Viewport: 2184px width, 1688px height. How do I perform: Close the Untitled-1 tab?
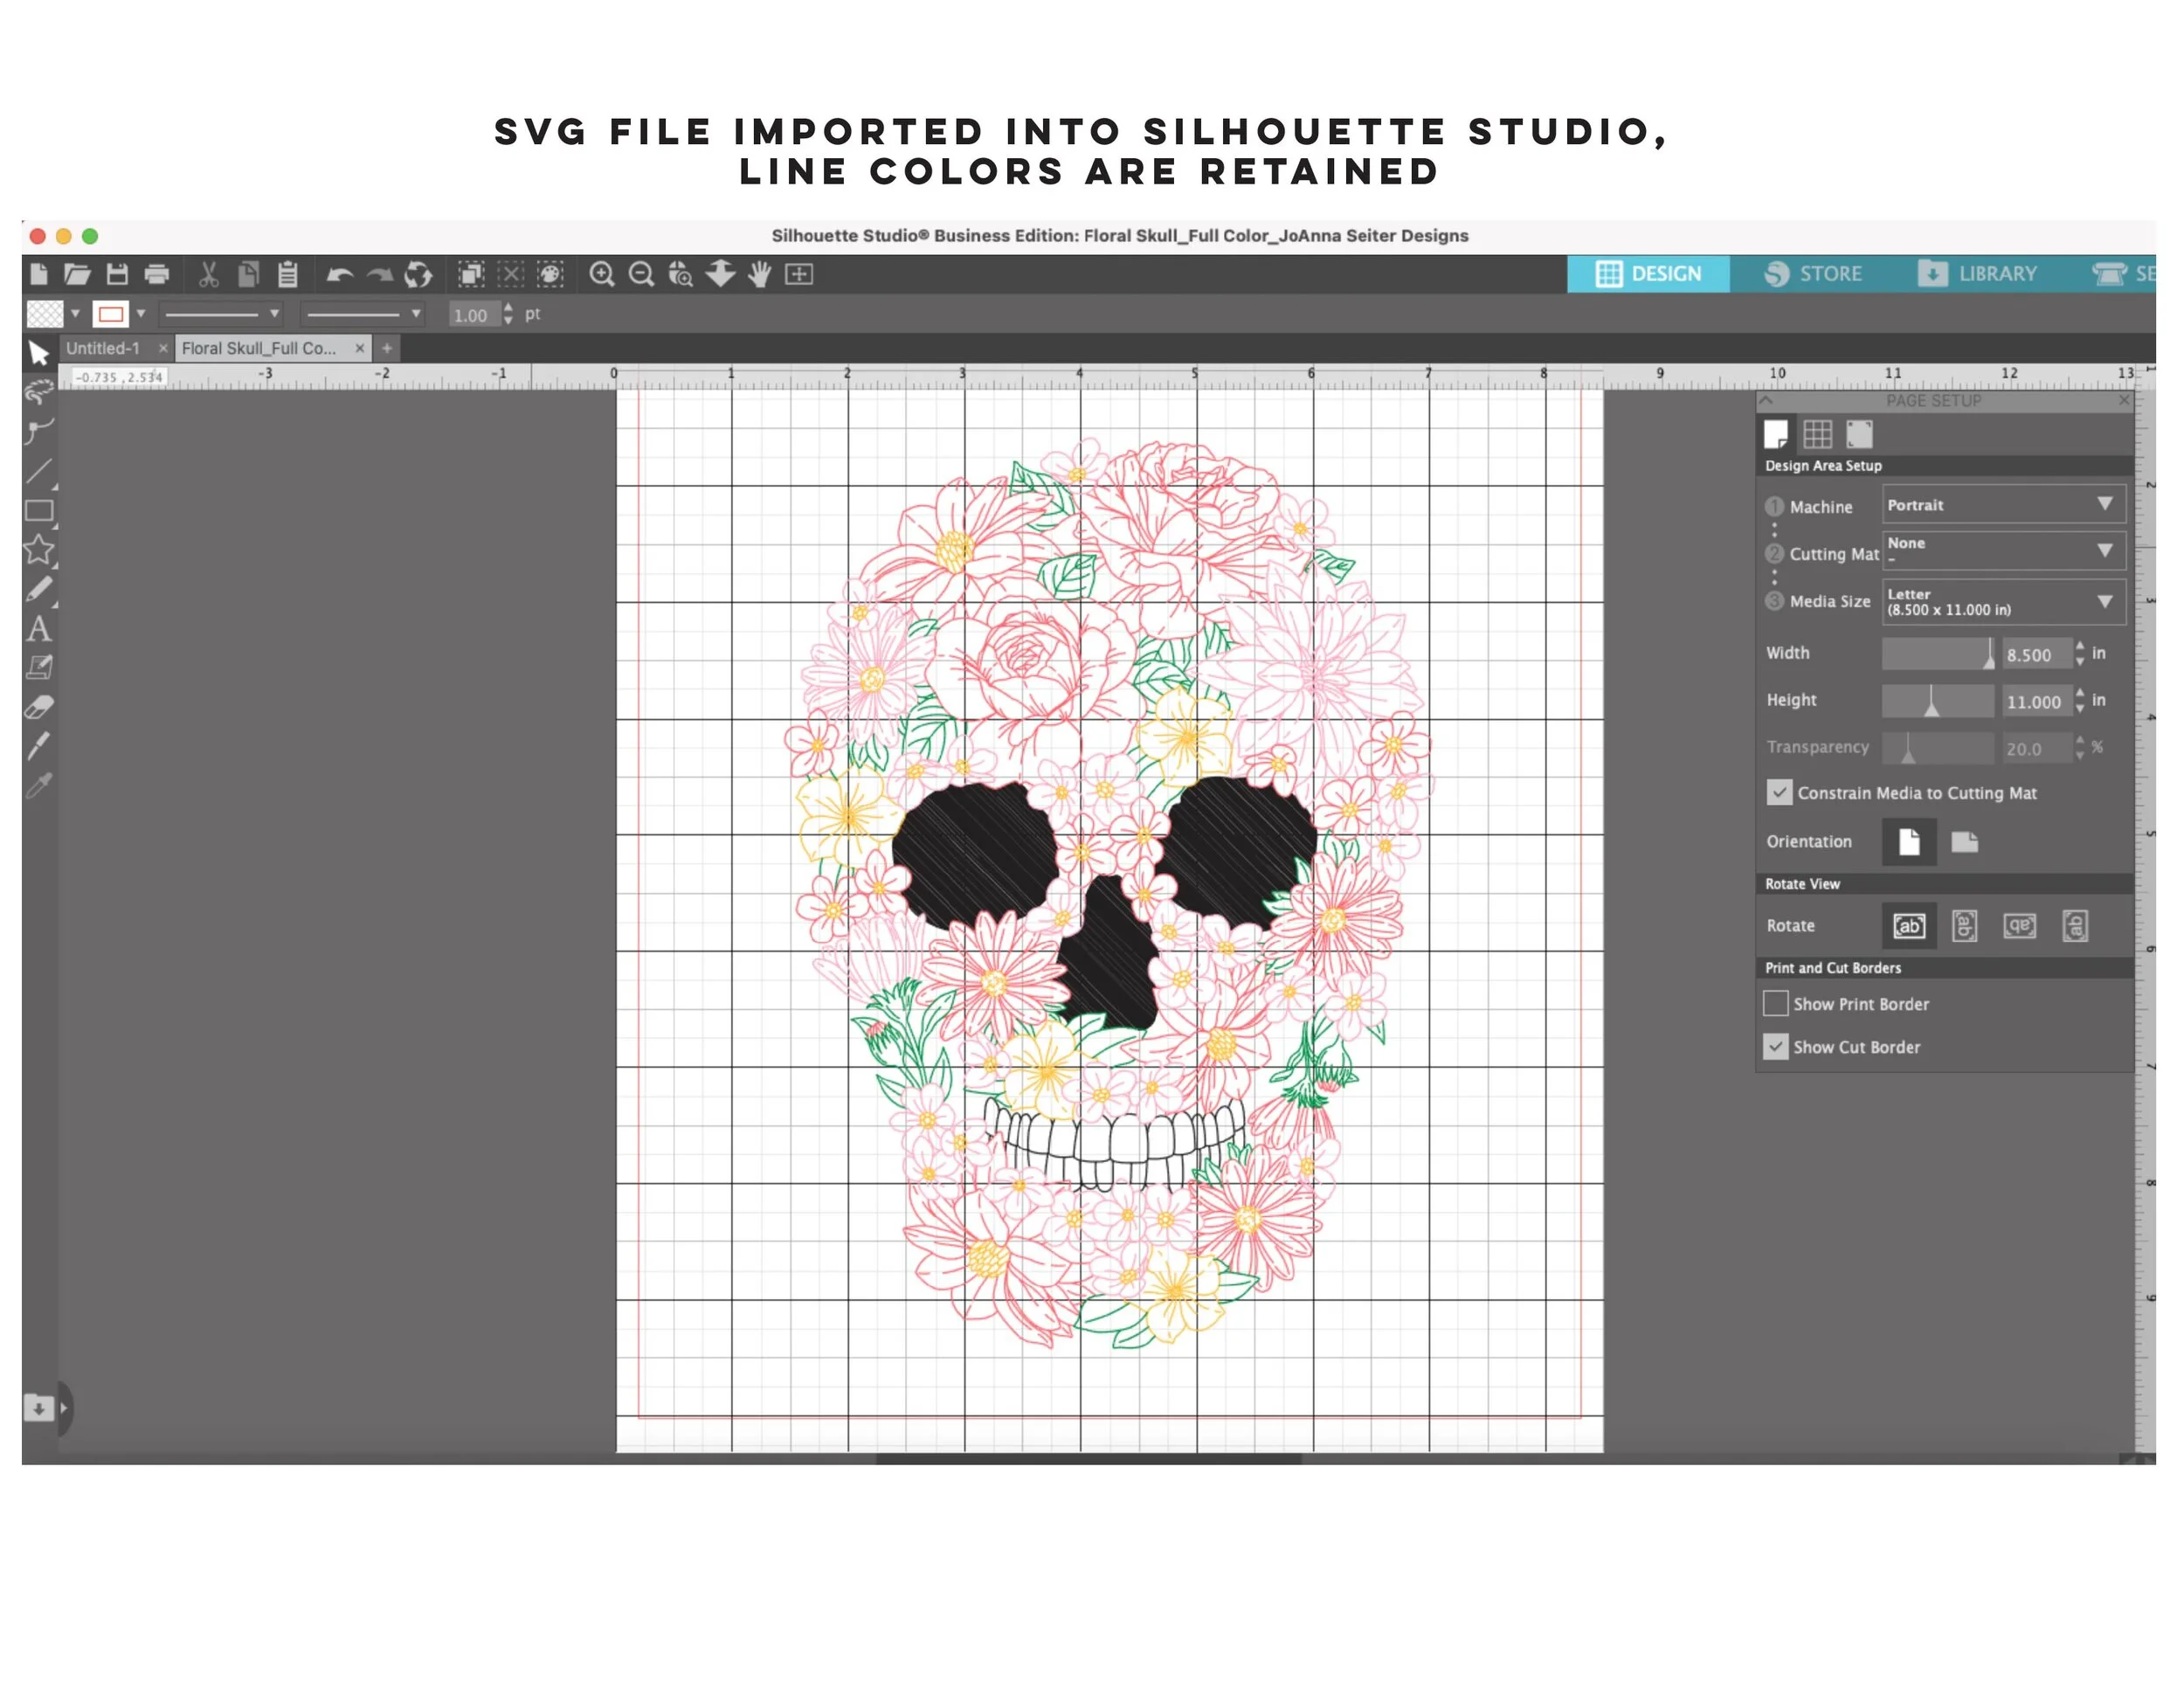163,348
